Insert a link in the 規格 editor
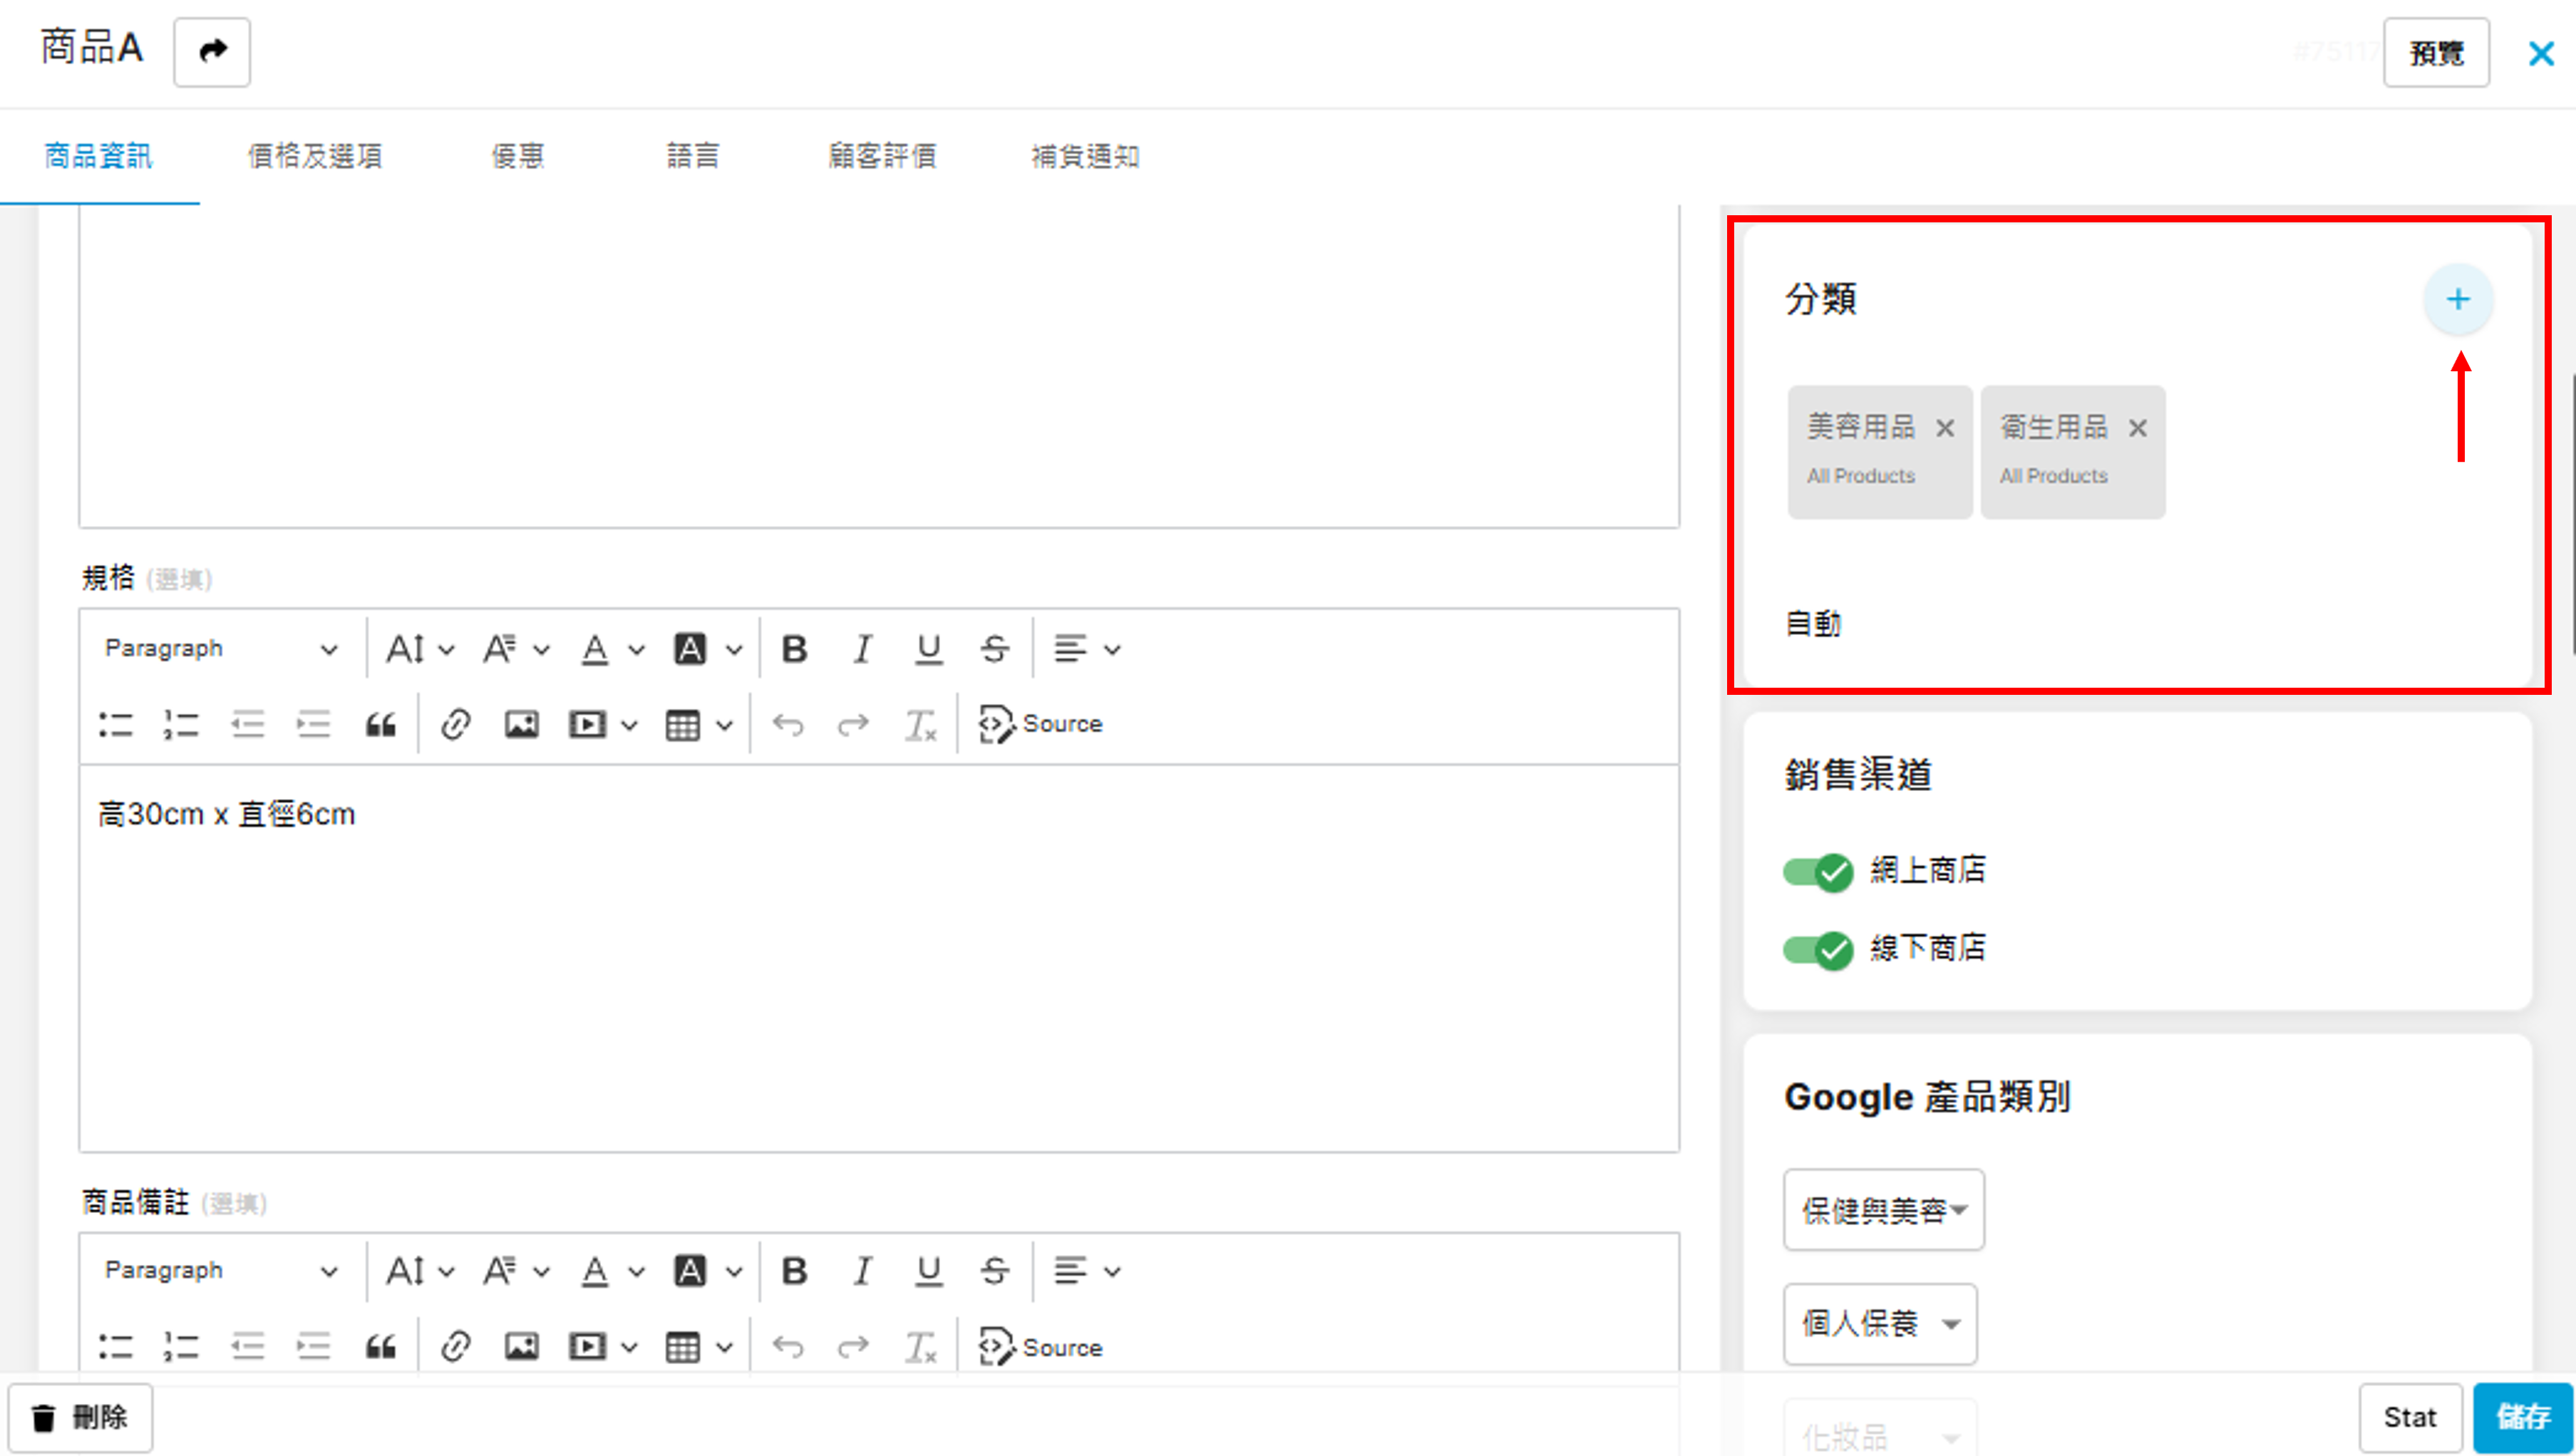Image resolution: width=2576 pixels, height=1456 pixels. point(455,724)
